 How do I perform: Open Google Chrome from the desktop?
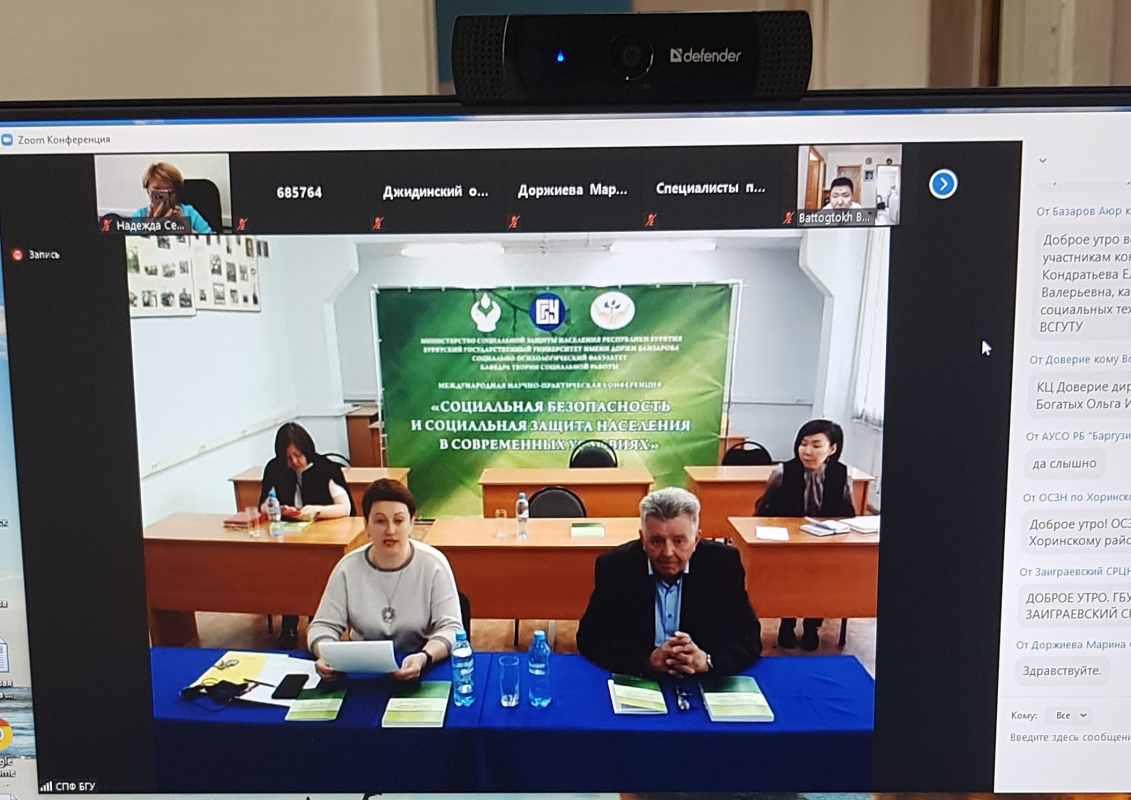coord(4,738)
